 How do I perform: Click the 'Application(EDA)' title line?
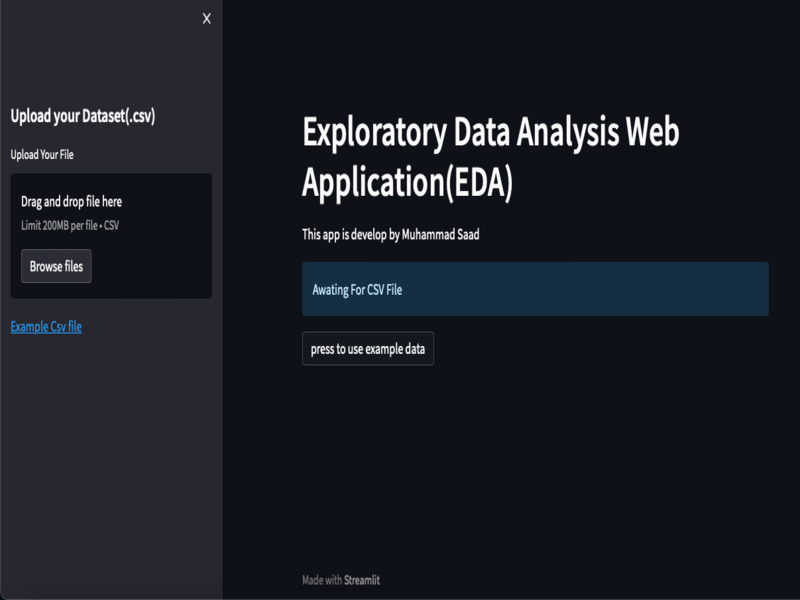pyautogui.click(x=407, y=182)
